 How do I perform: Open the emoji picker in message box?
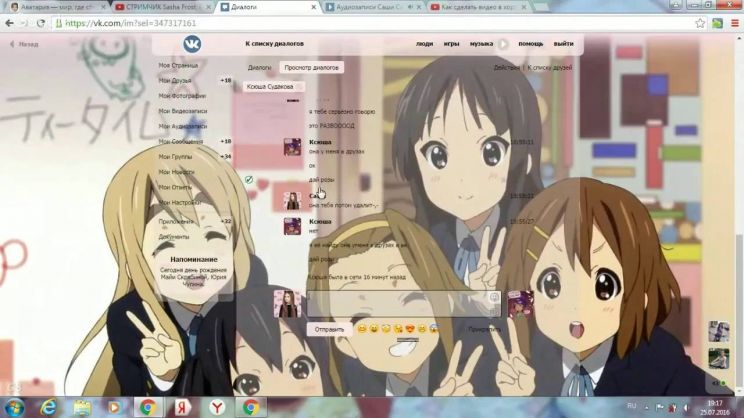click(x=493, y=297)
